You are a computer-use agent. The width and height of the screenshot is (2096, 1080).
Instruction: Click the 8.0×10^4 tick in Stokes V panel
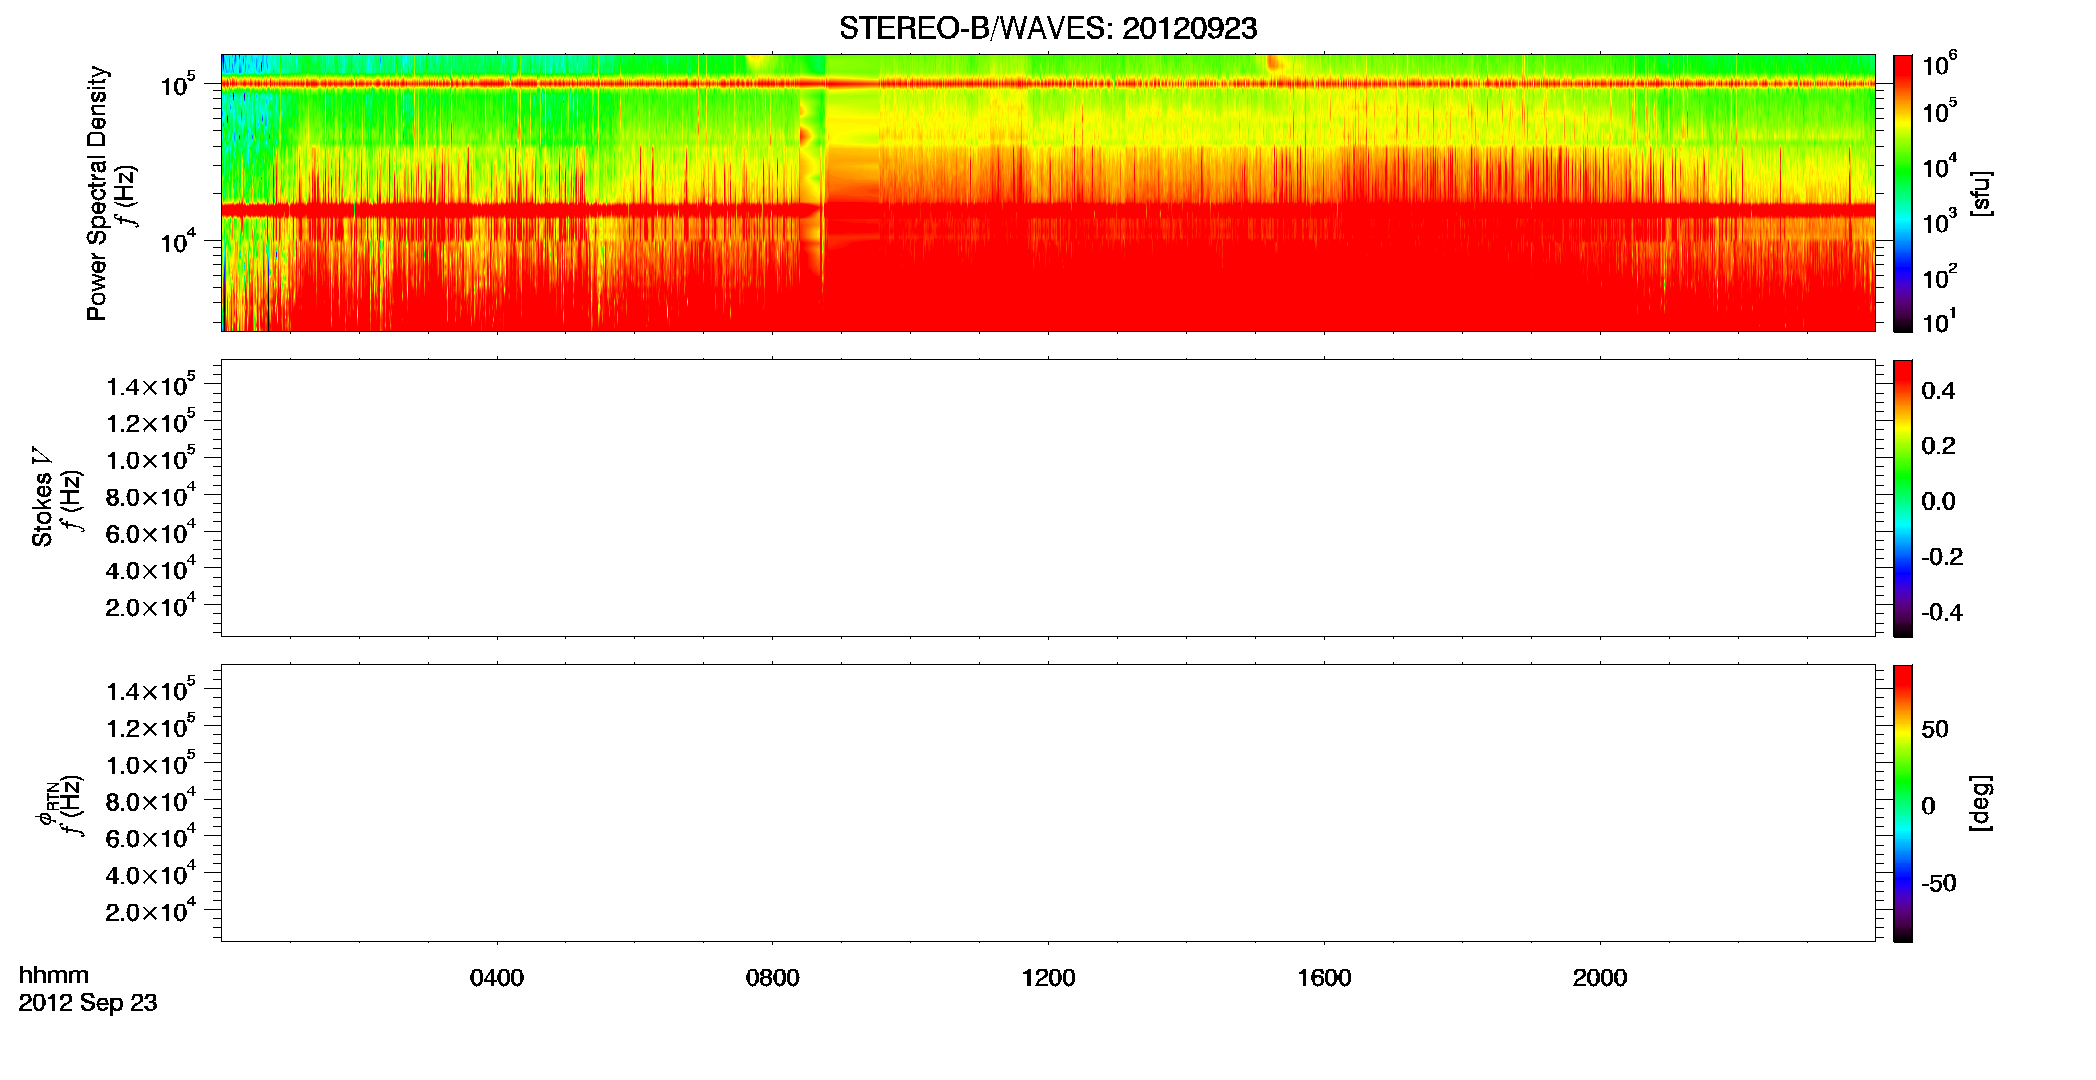tap(151, 495)
